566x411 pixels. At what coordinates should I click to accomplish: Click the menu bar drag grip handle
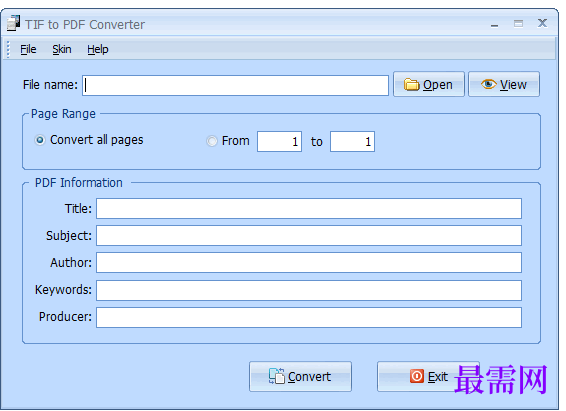tap(8, 49)
